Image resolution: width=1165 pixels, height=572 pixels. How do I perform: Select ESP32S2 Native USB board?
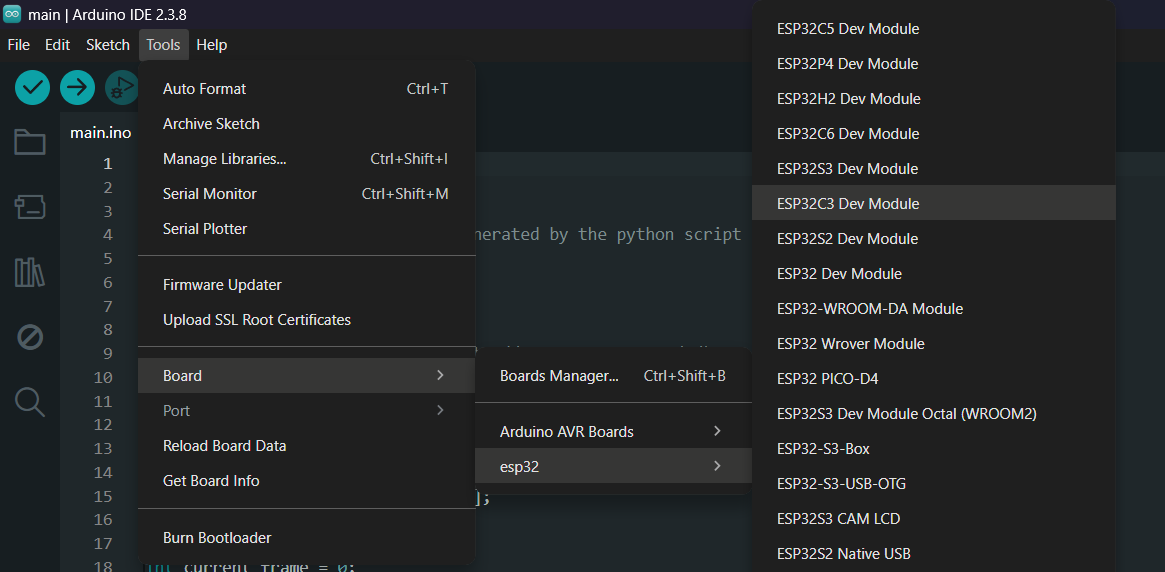(934, 553)
